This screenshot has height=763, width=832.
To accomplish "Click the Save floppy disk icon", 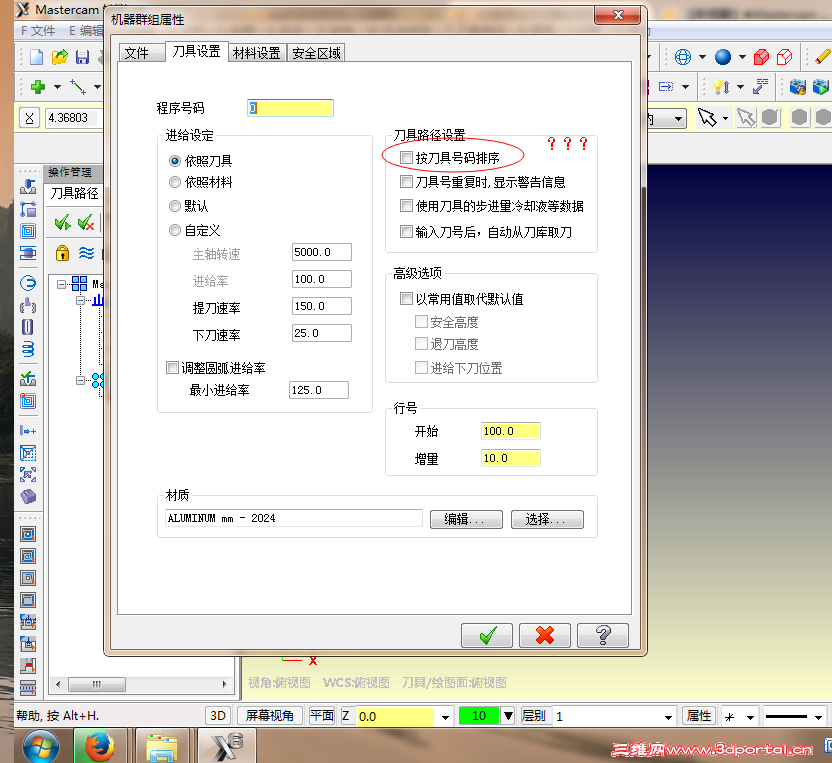I will tap(82, 57).
